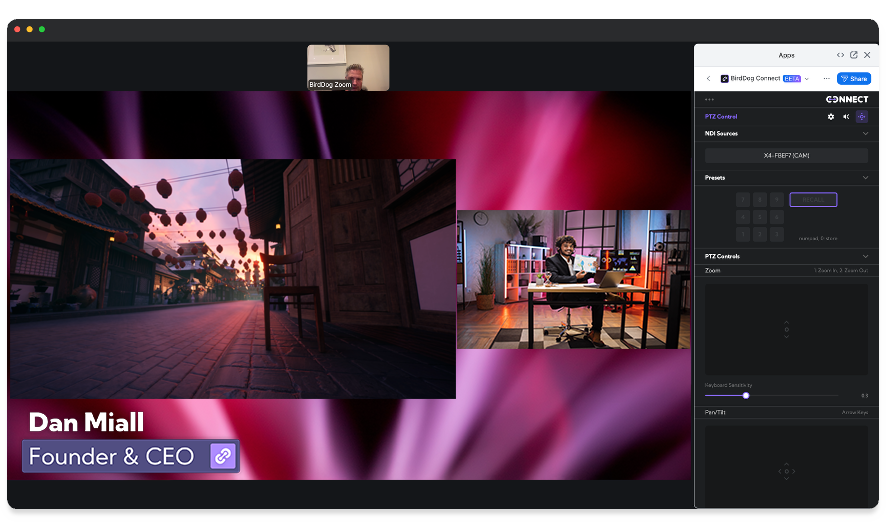This screenshot has height=522, width=886.
Task: Click the pan left arrow
Action: pyautogui.click(x=779, y=471)
